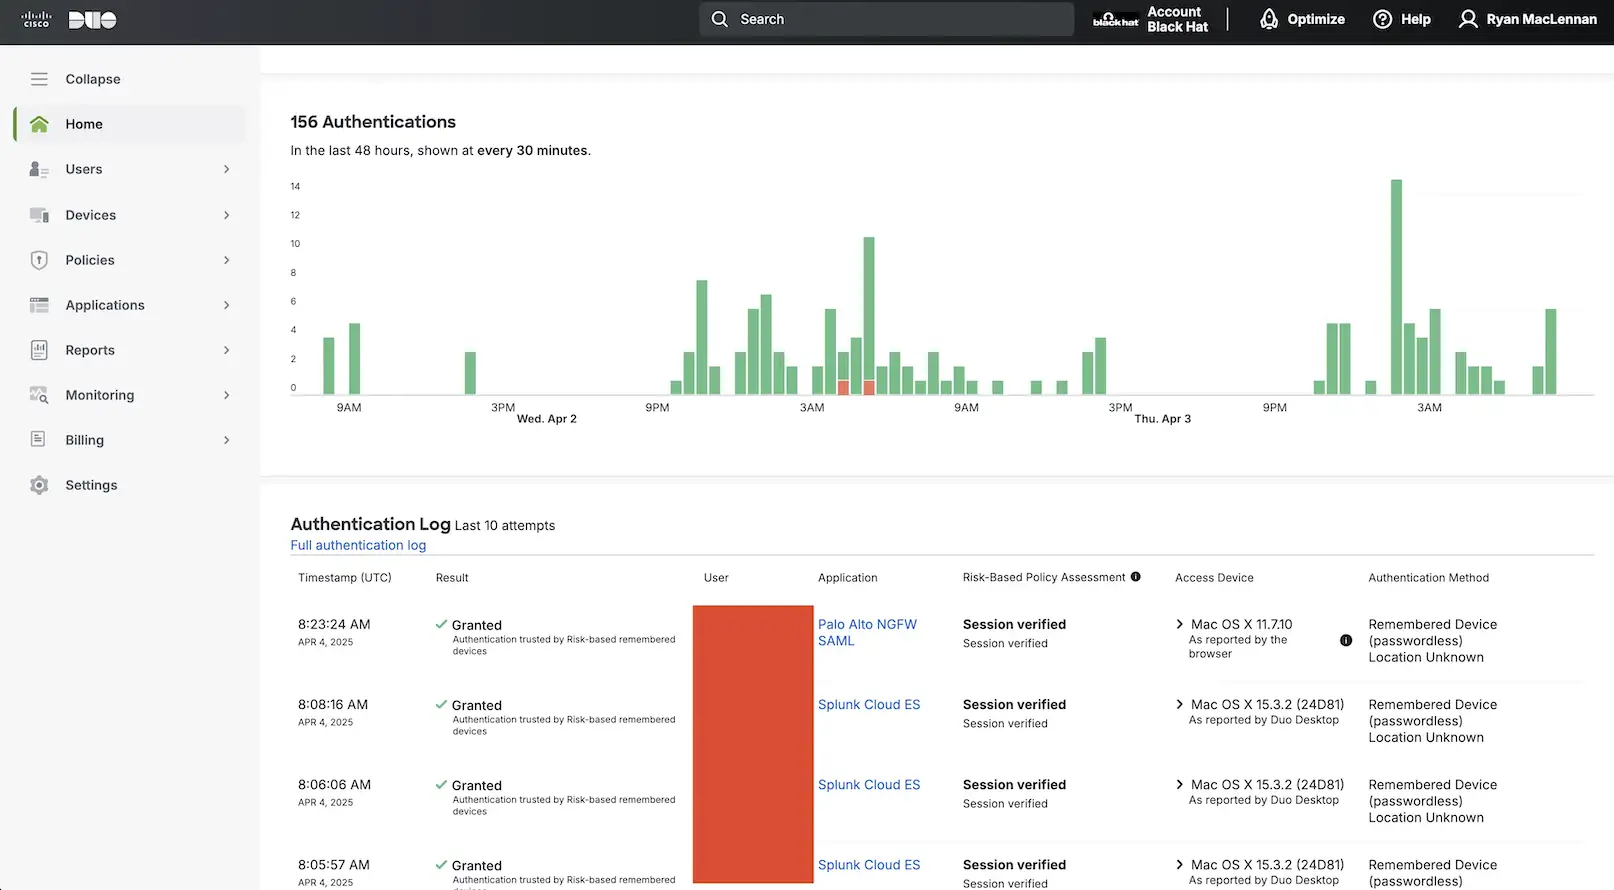Click the Policies shield icon
This screenshot has height=890, width=1614.
(39, 260)
